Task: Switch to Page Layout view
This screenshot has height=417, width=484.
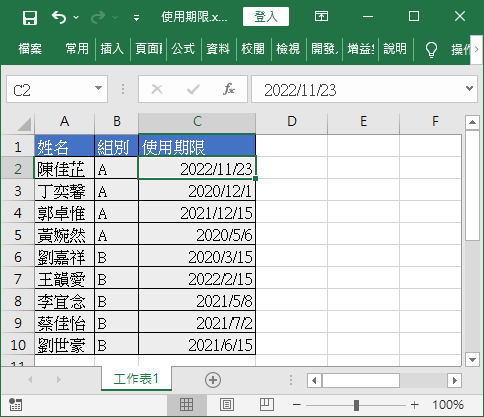Action: [x=227, y=405]
